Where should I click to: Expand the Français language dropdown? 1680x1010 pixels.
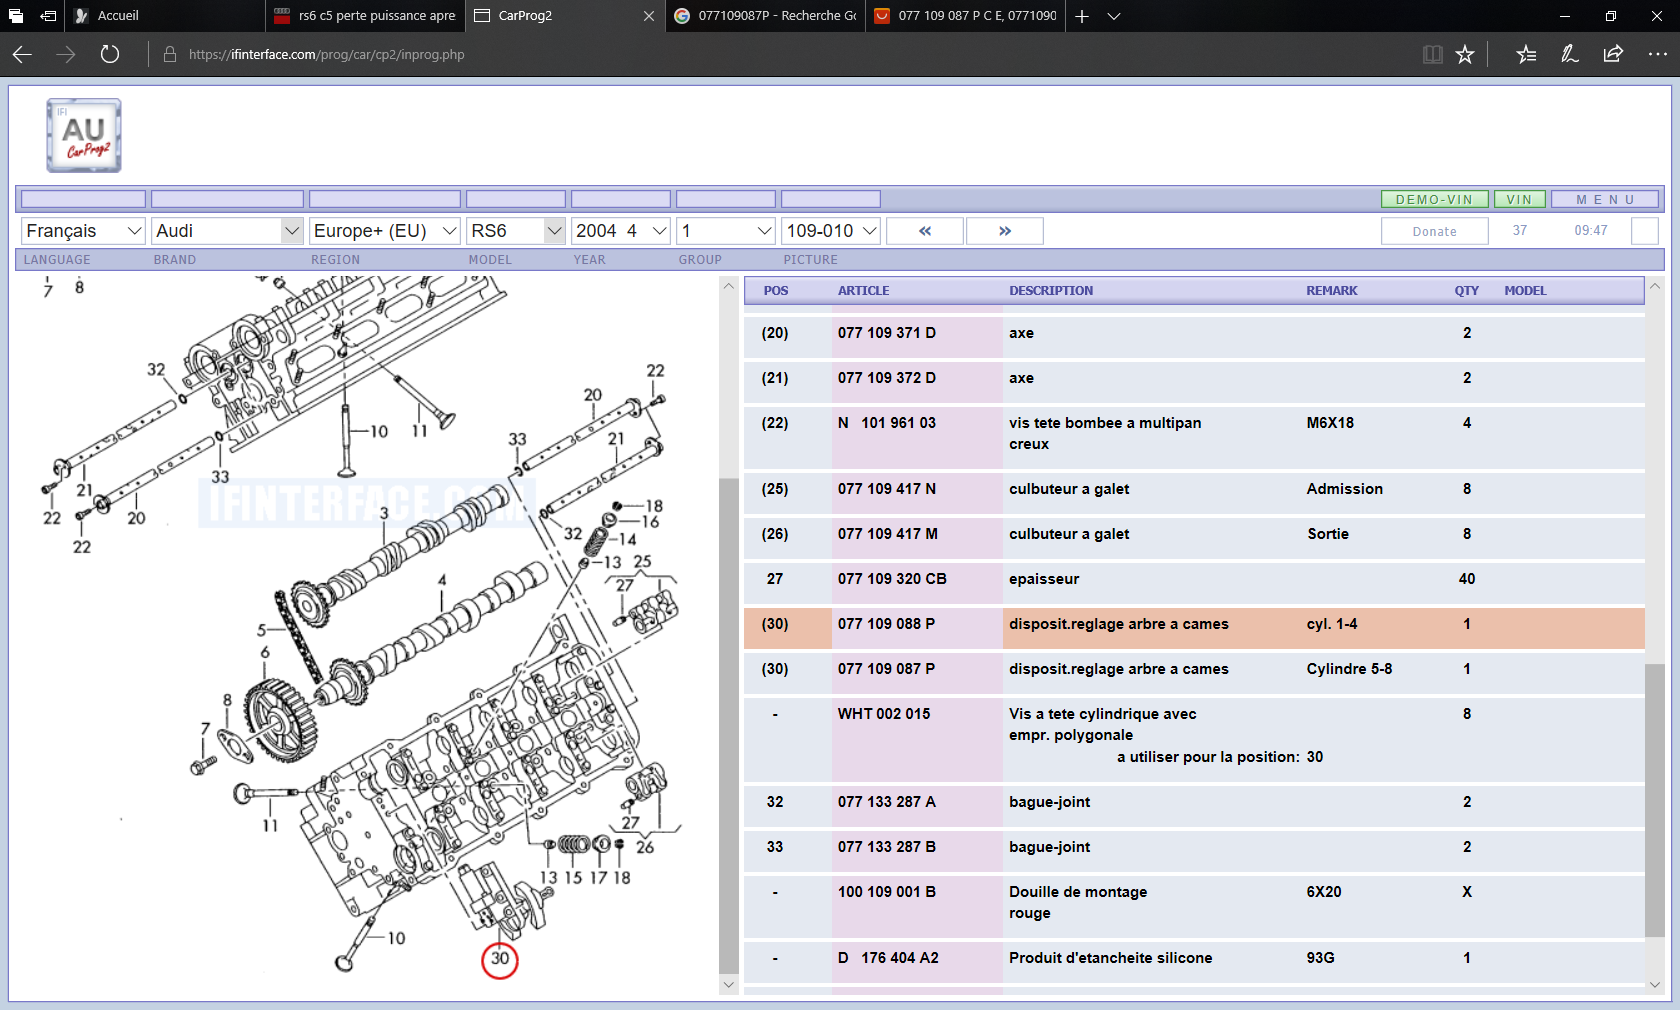84,231
